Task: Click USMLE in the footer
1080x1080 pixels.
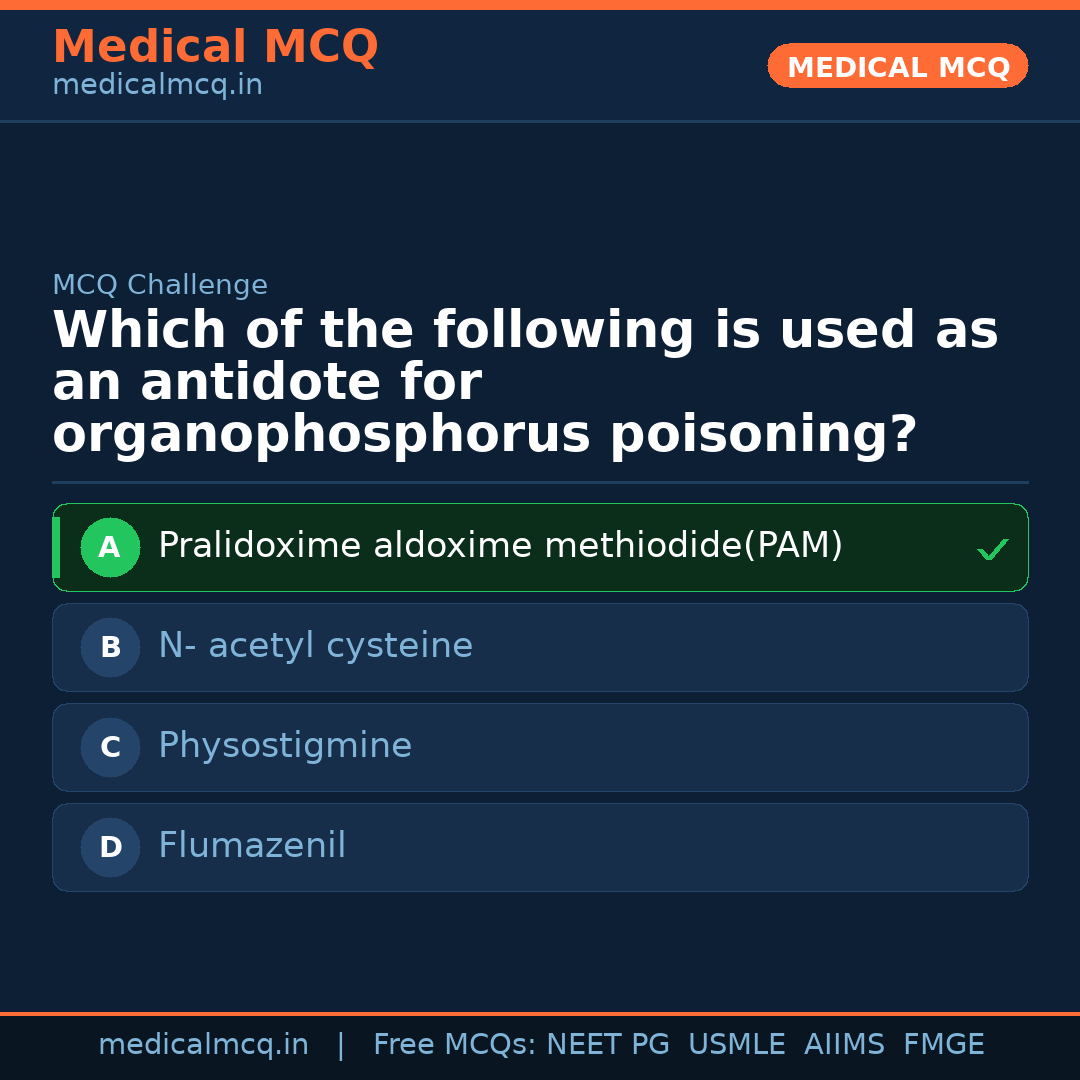Action: pyautogui.click(x=736, y=1045)
